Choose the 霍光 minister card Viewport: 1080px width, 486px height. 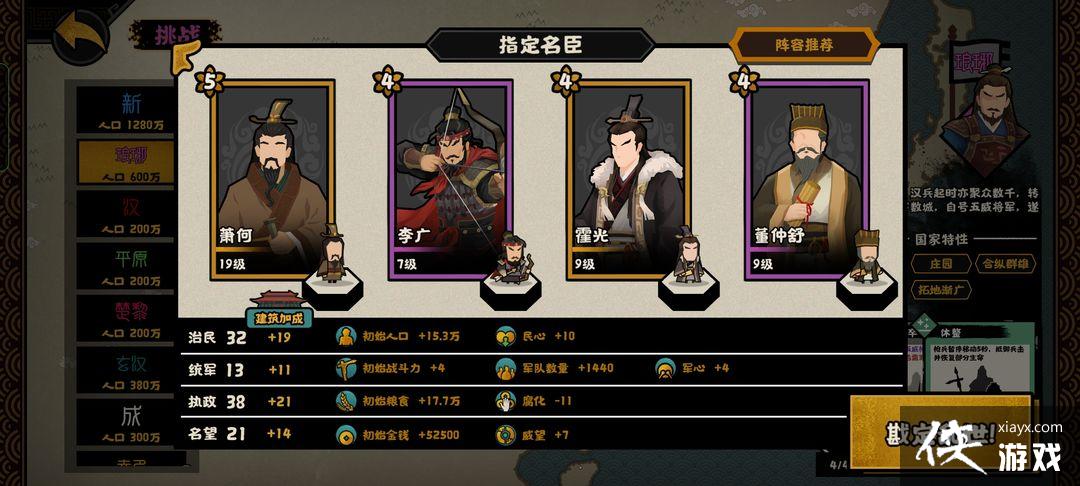point(628,180)
